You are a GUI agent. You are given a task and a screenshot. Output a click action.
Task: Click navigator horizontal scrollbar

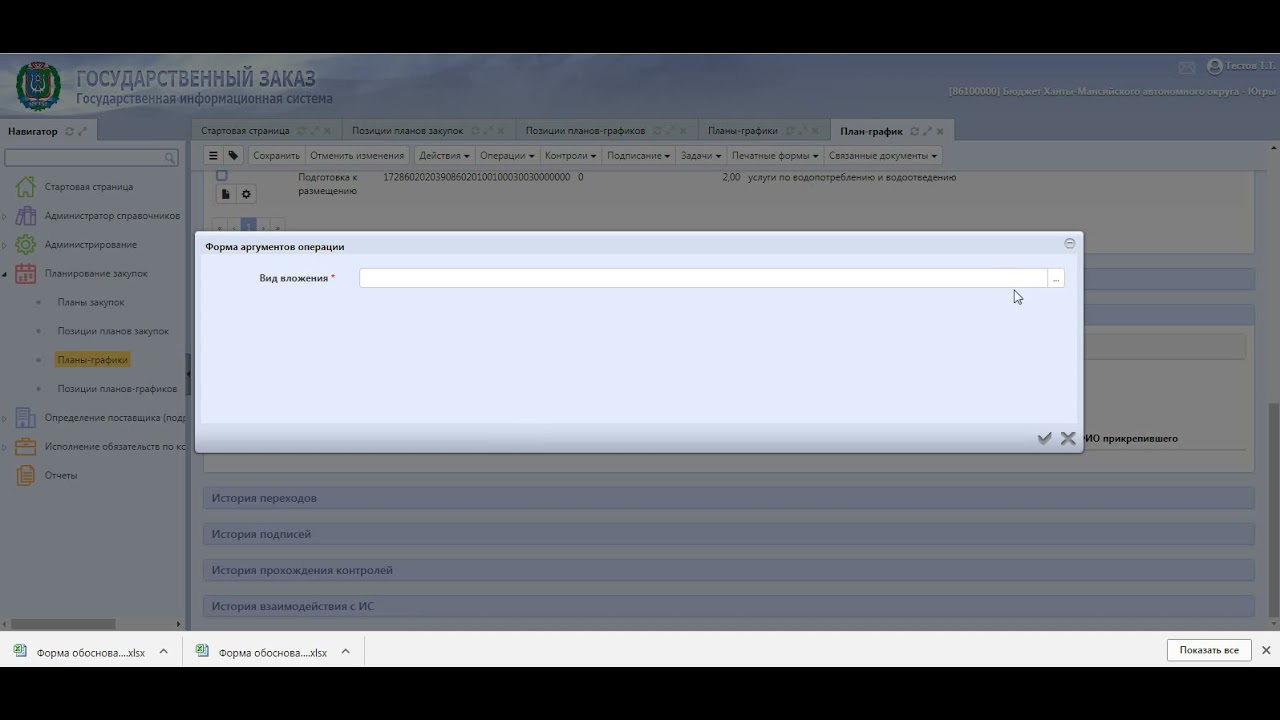coord(64,623)
